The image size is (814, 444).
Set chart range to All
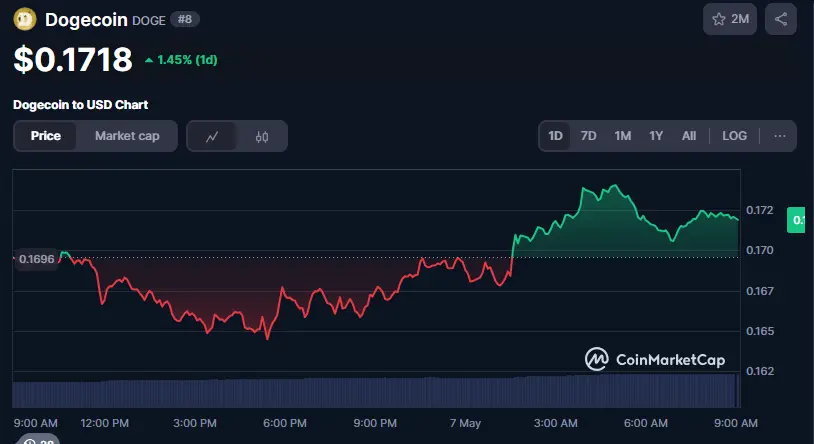689,136
